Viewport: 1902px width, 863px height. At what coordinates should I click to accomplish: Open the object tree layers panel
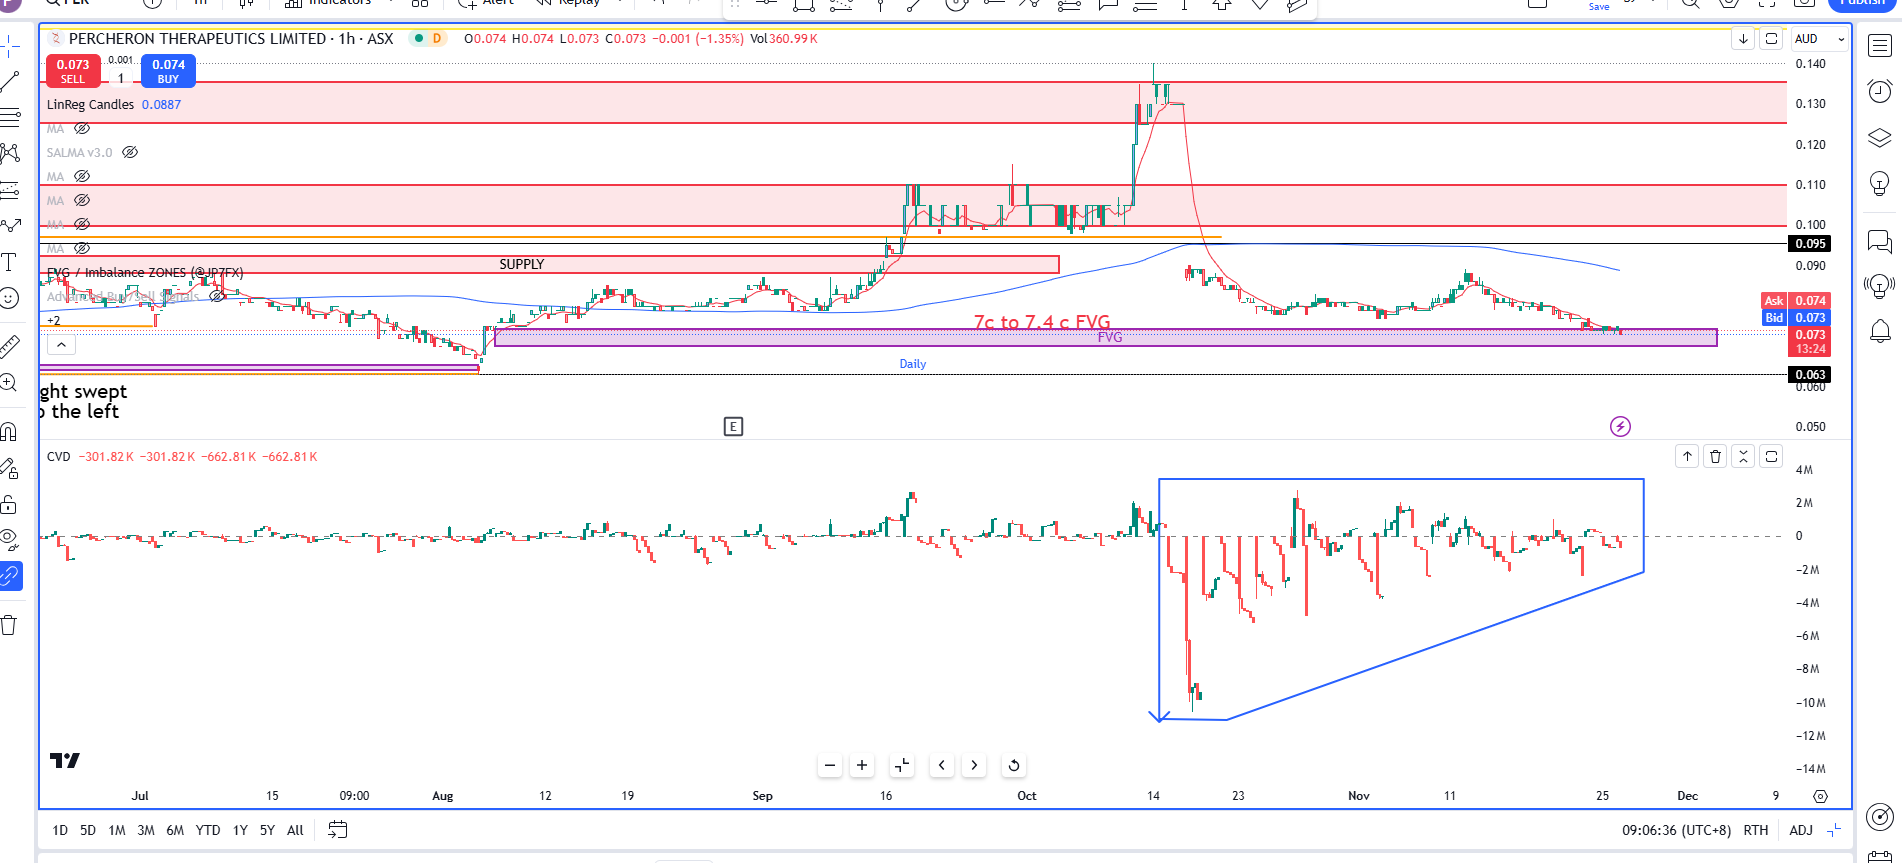[x=1880, y=138]
